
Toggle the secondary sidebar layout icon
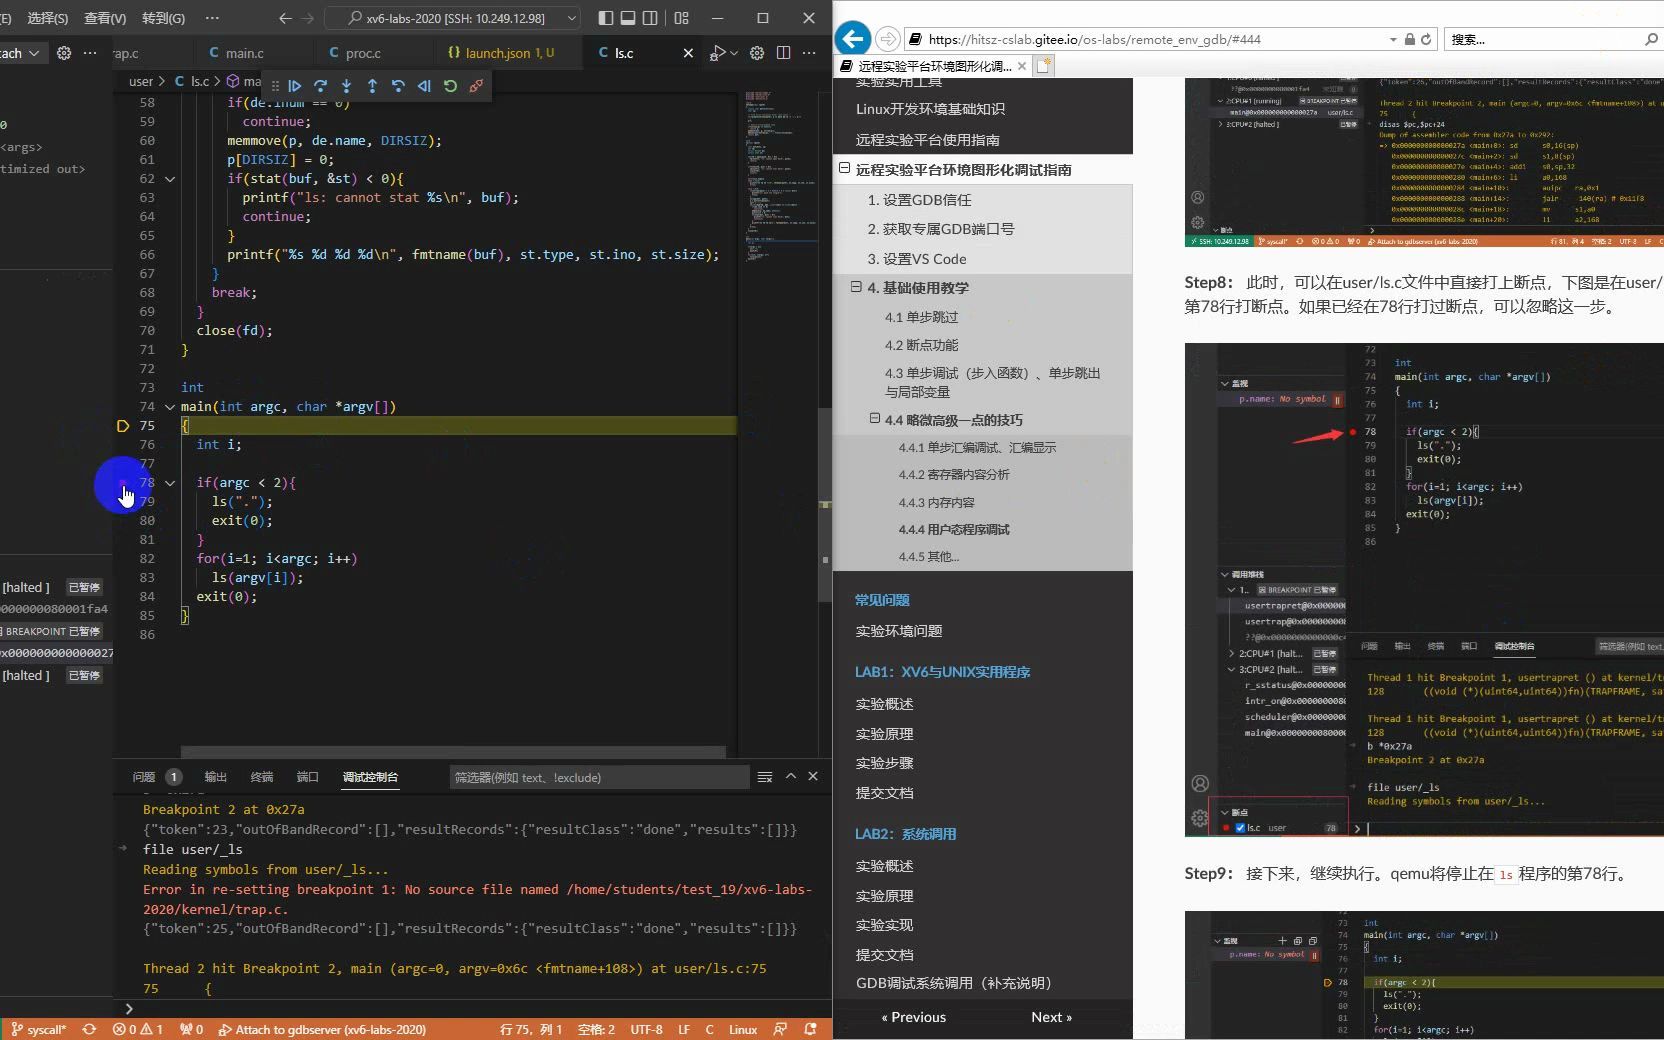(650, 18)
